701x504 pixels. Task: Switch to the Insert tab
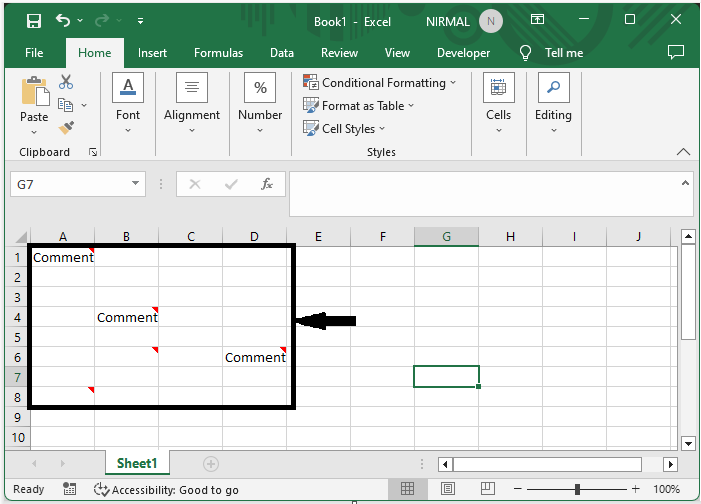pos(152,53)
